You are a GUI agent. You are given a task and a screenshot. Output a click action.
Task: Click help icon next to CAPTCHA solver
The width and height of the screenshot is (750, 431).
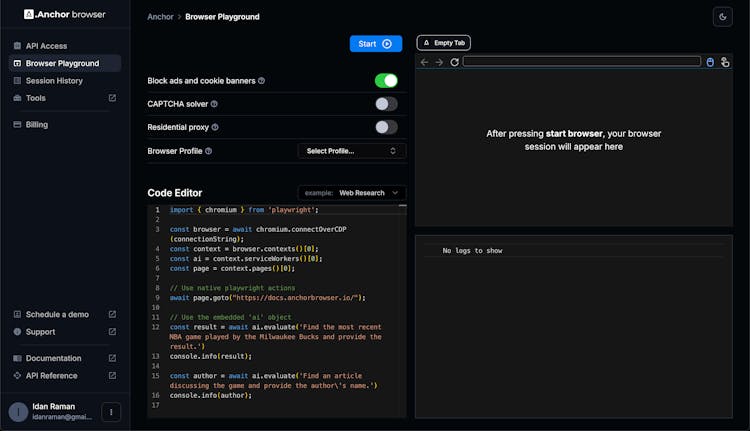tap(214, 104)
